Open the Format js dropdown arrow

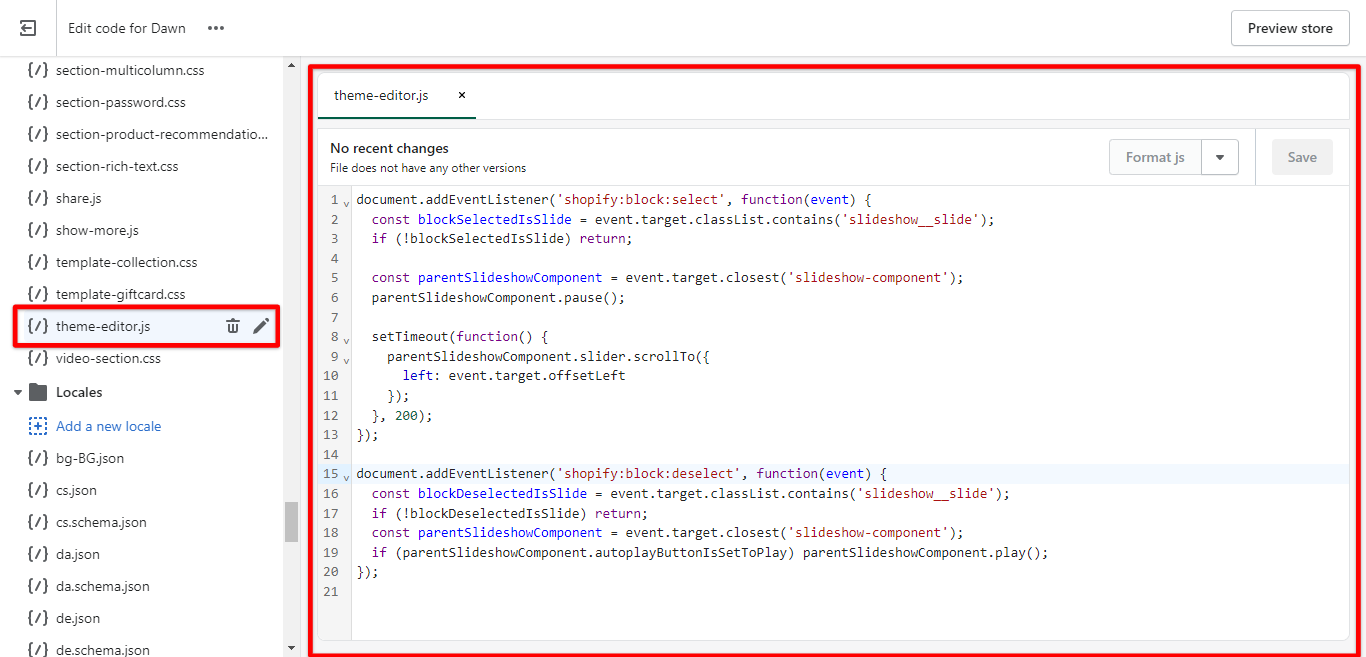coord(1220,157)
